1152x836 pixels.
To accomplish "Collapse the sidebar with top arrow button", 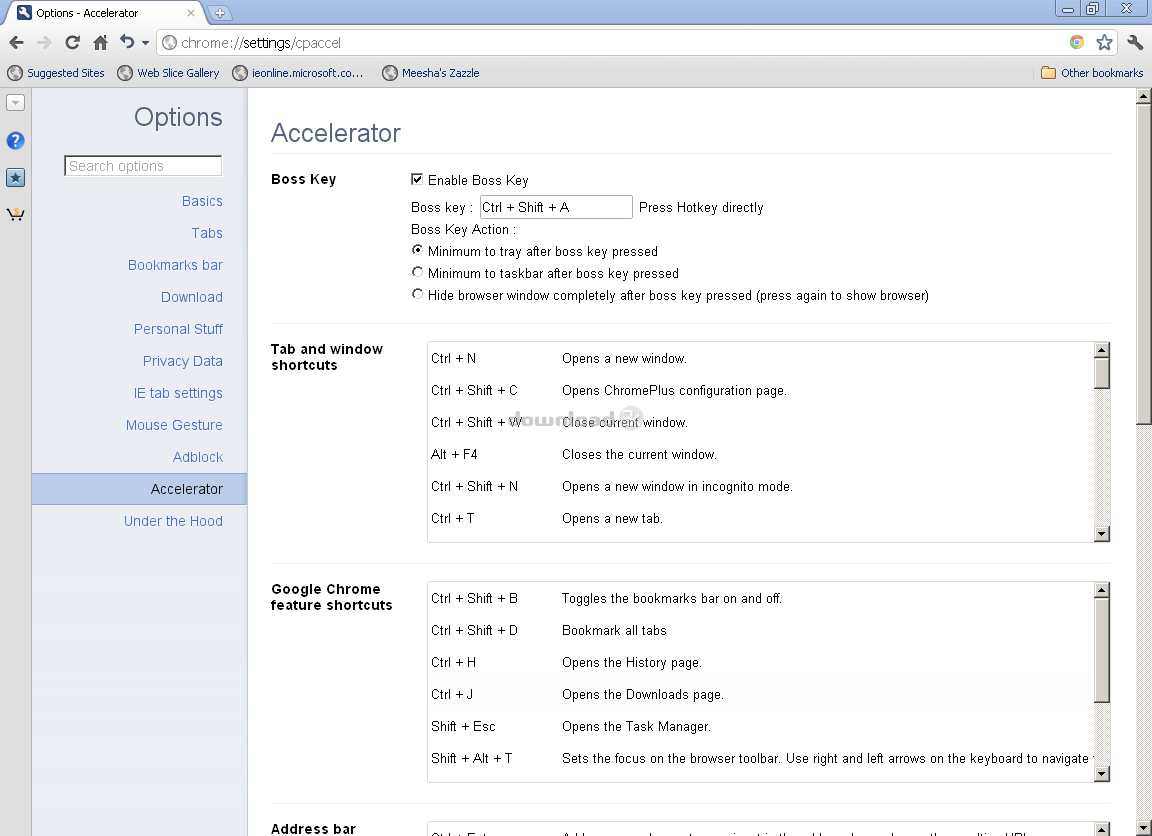I will [x=15, y=103].
